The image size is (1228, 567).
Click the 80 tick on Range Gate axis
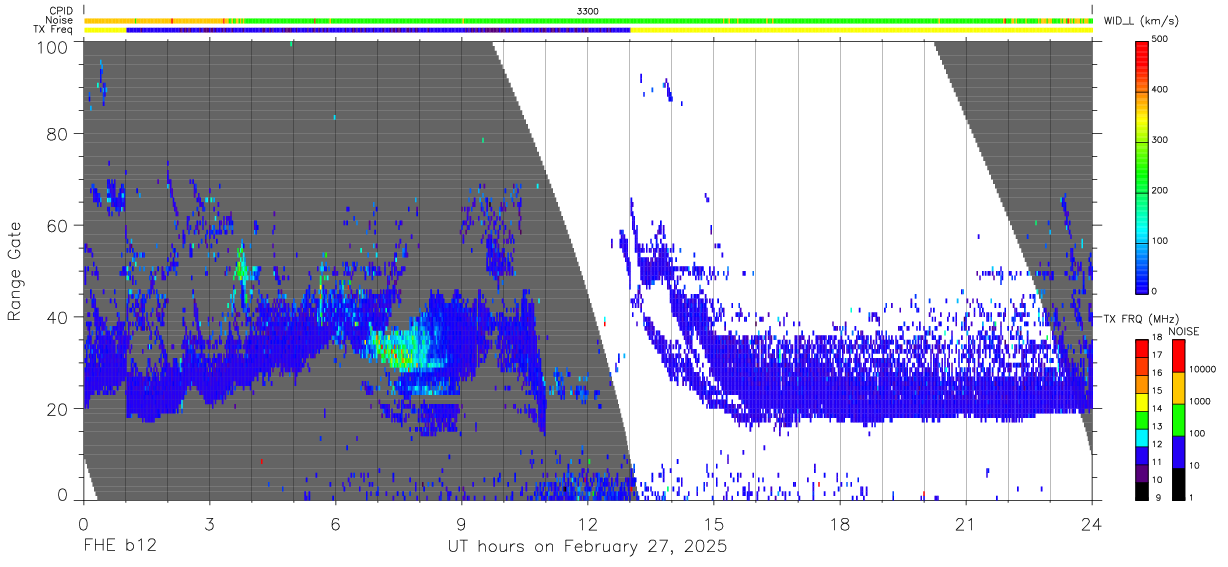58,134
